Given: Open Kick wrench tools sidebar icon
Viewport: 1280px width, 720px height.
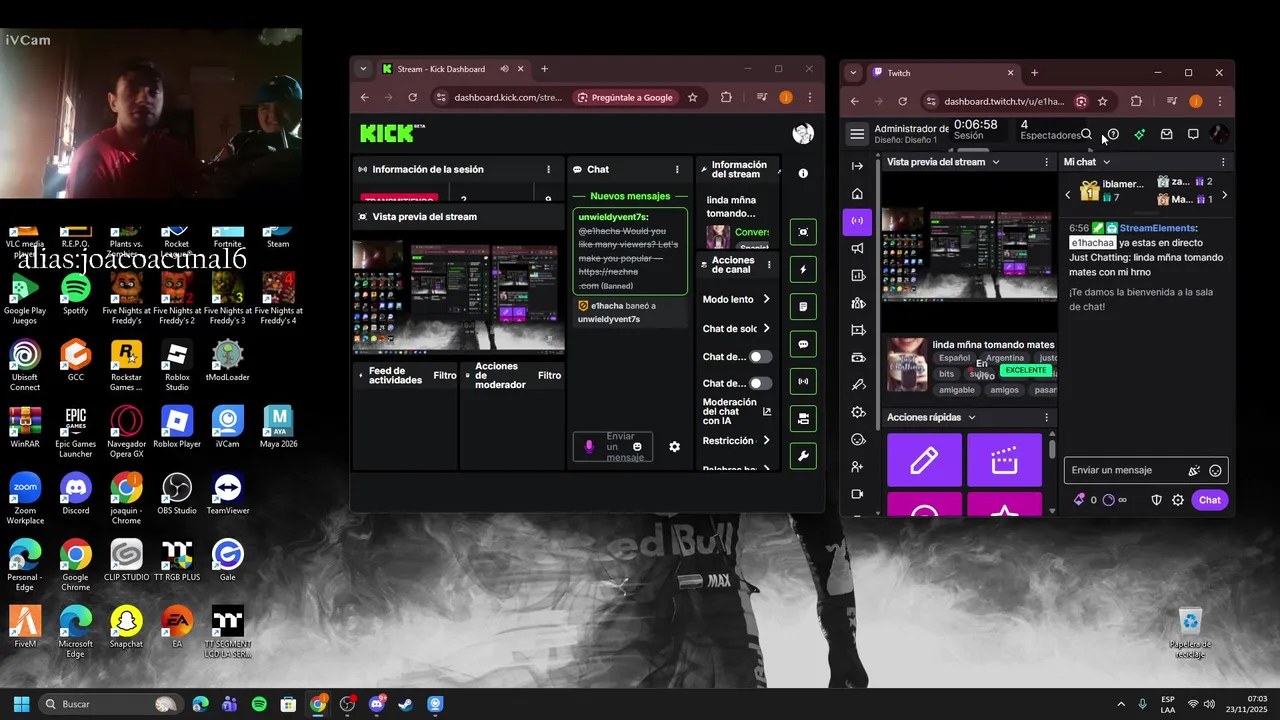Looking at the screenshot, I should [803, 456].
